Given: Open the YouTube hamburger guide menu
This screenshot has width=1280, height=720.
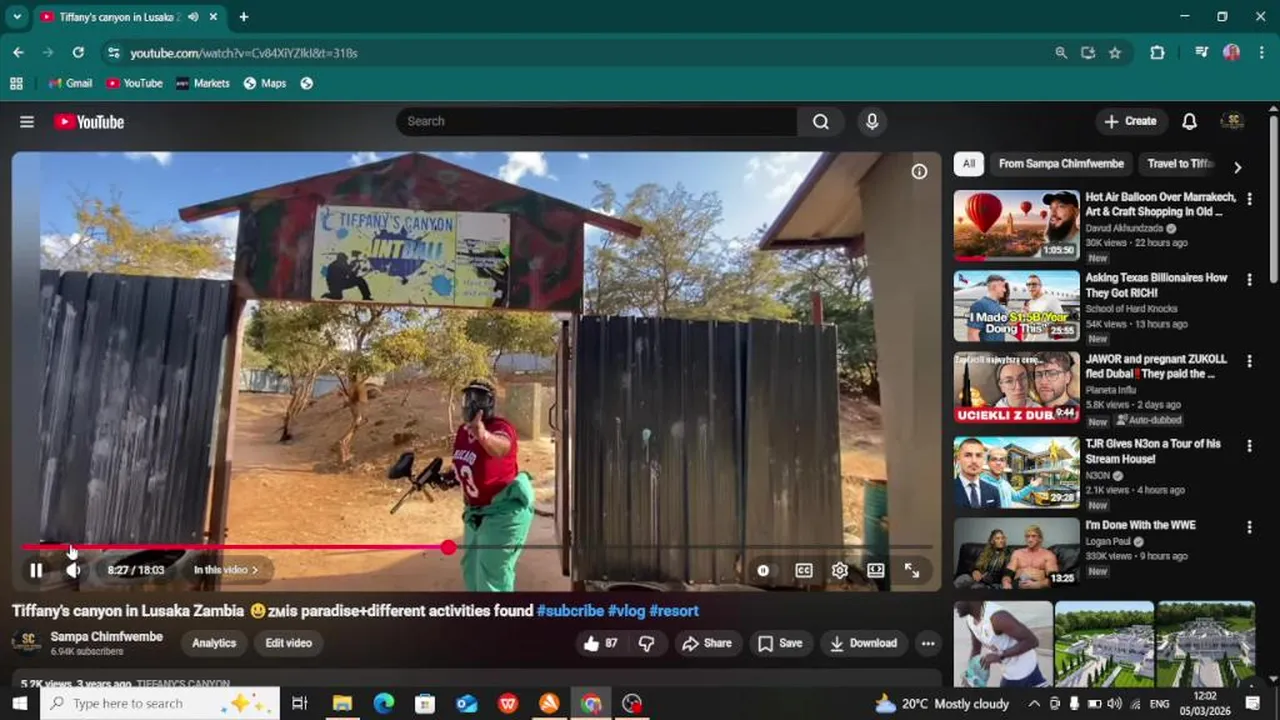Looking at the screenshot, I should (27, 121).
